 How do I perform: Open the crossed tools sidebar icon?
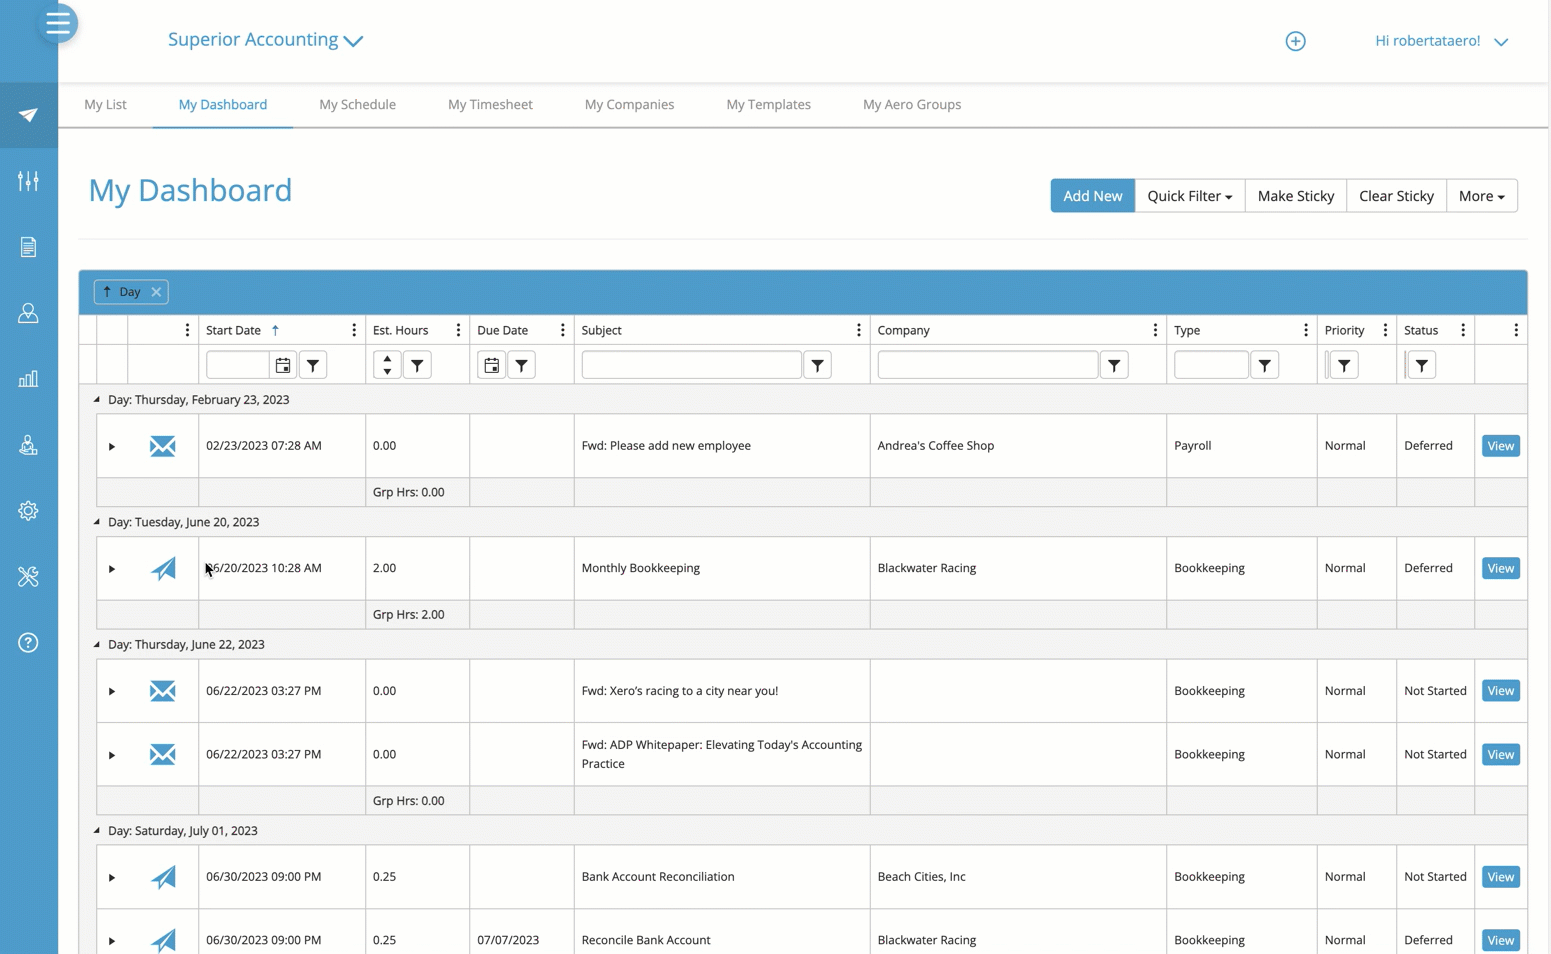click(x=28, y=577)
